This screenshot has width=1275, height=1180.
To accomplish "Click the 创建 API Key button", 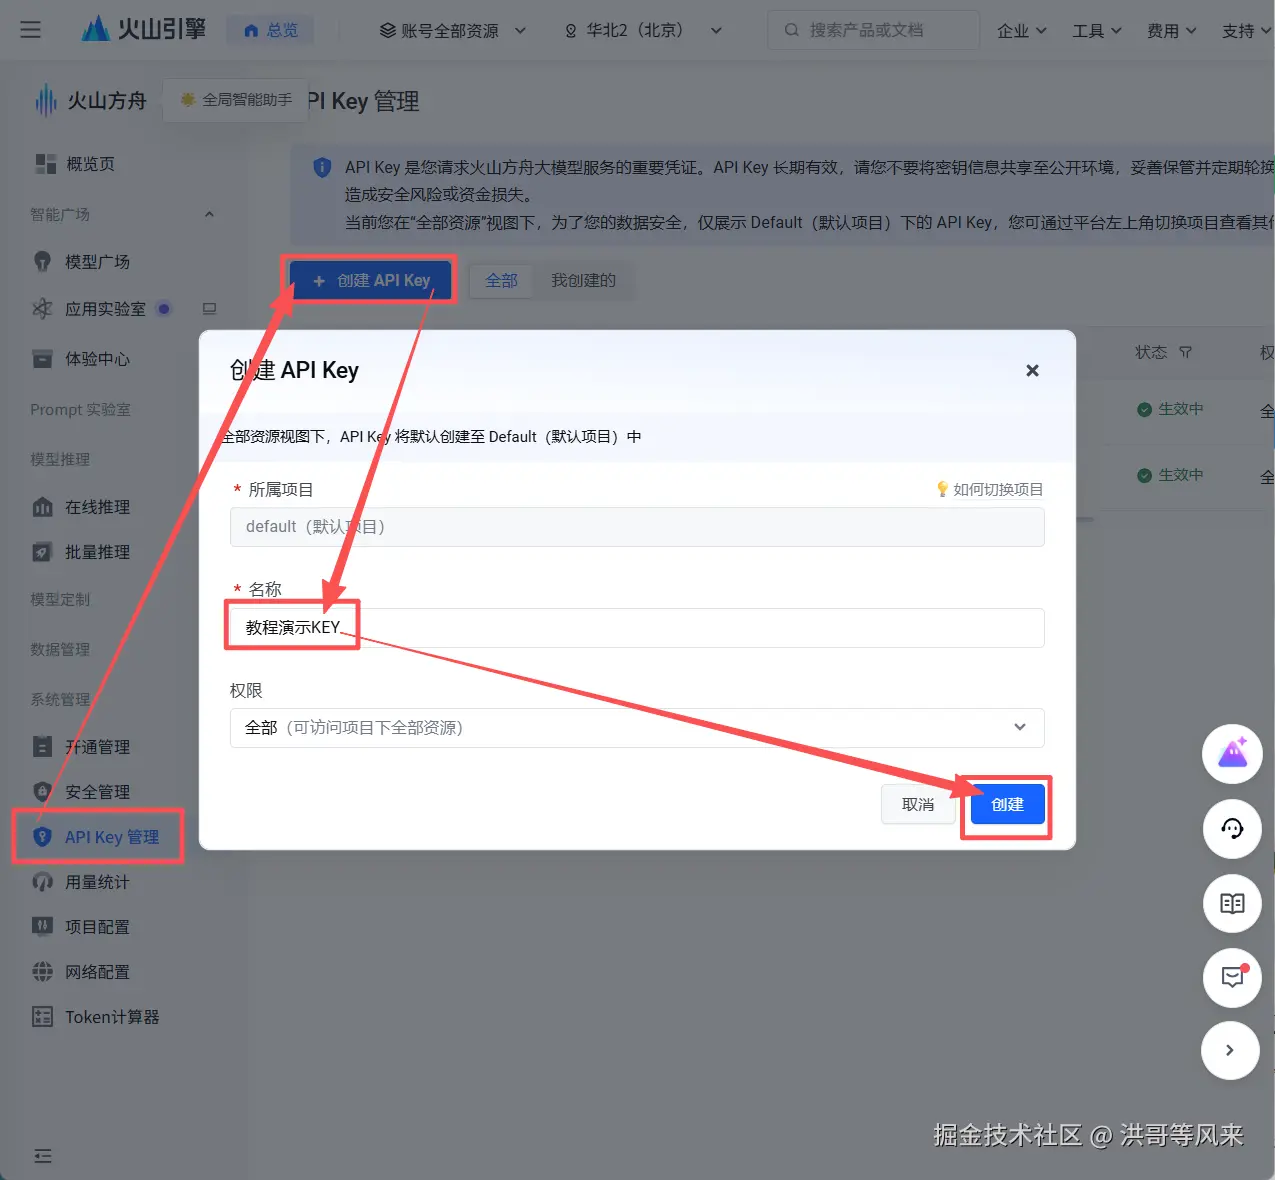I will coord(371,281).
